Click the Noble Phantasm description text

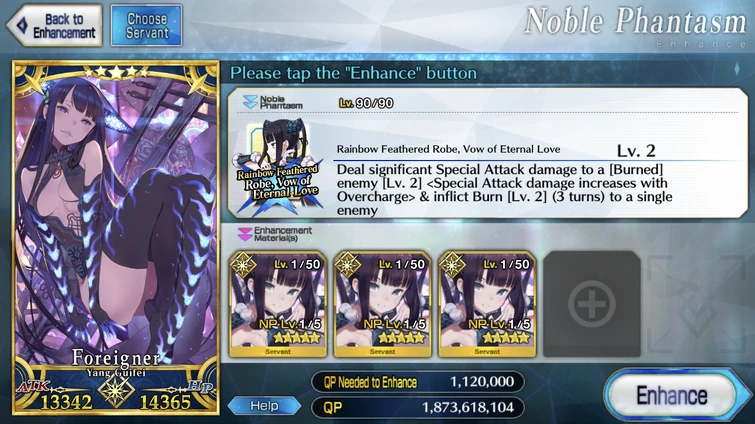(x=504, y=190)
